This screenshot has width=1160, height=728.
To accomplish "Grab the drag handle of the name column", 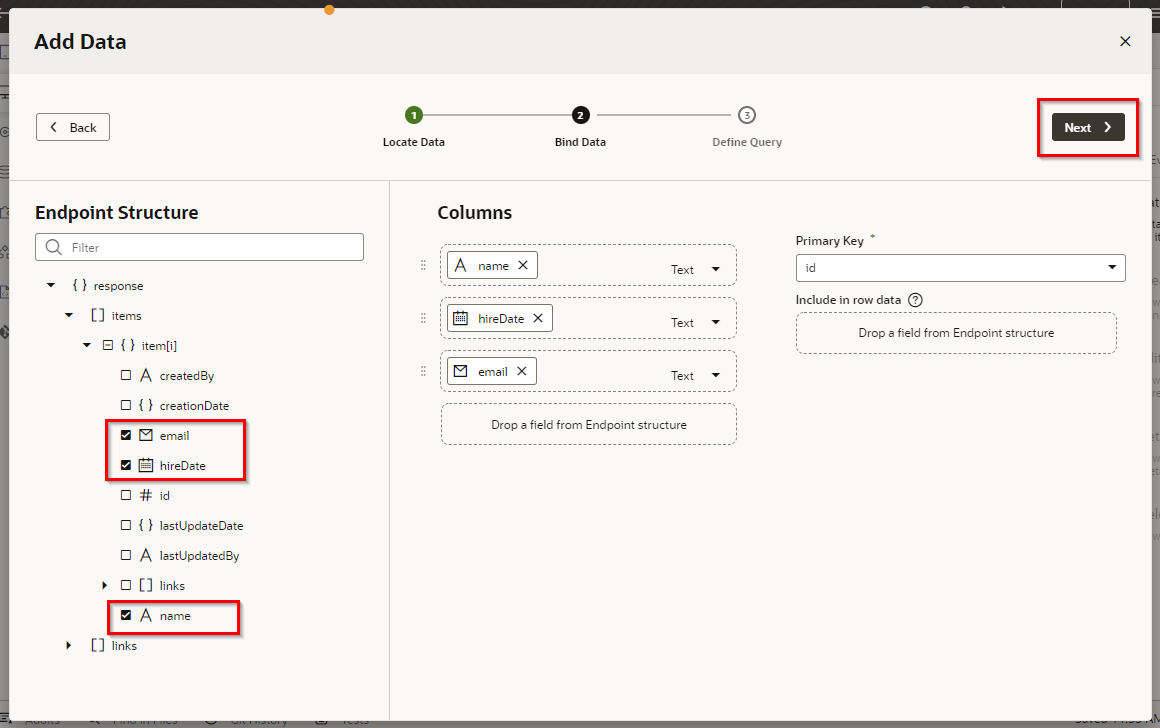I will click(423, 266).
